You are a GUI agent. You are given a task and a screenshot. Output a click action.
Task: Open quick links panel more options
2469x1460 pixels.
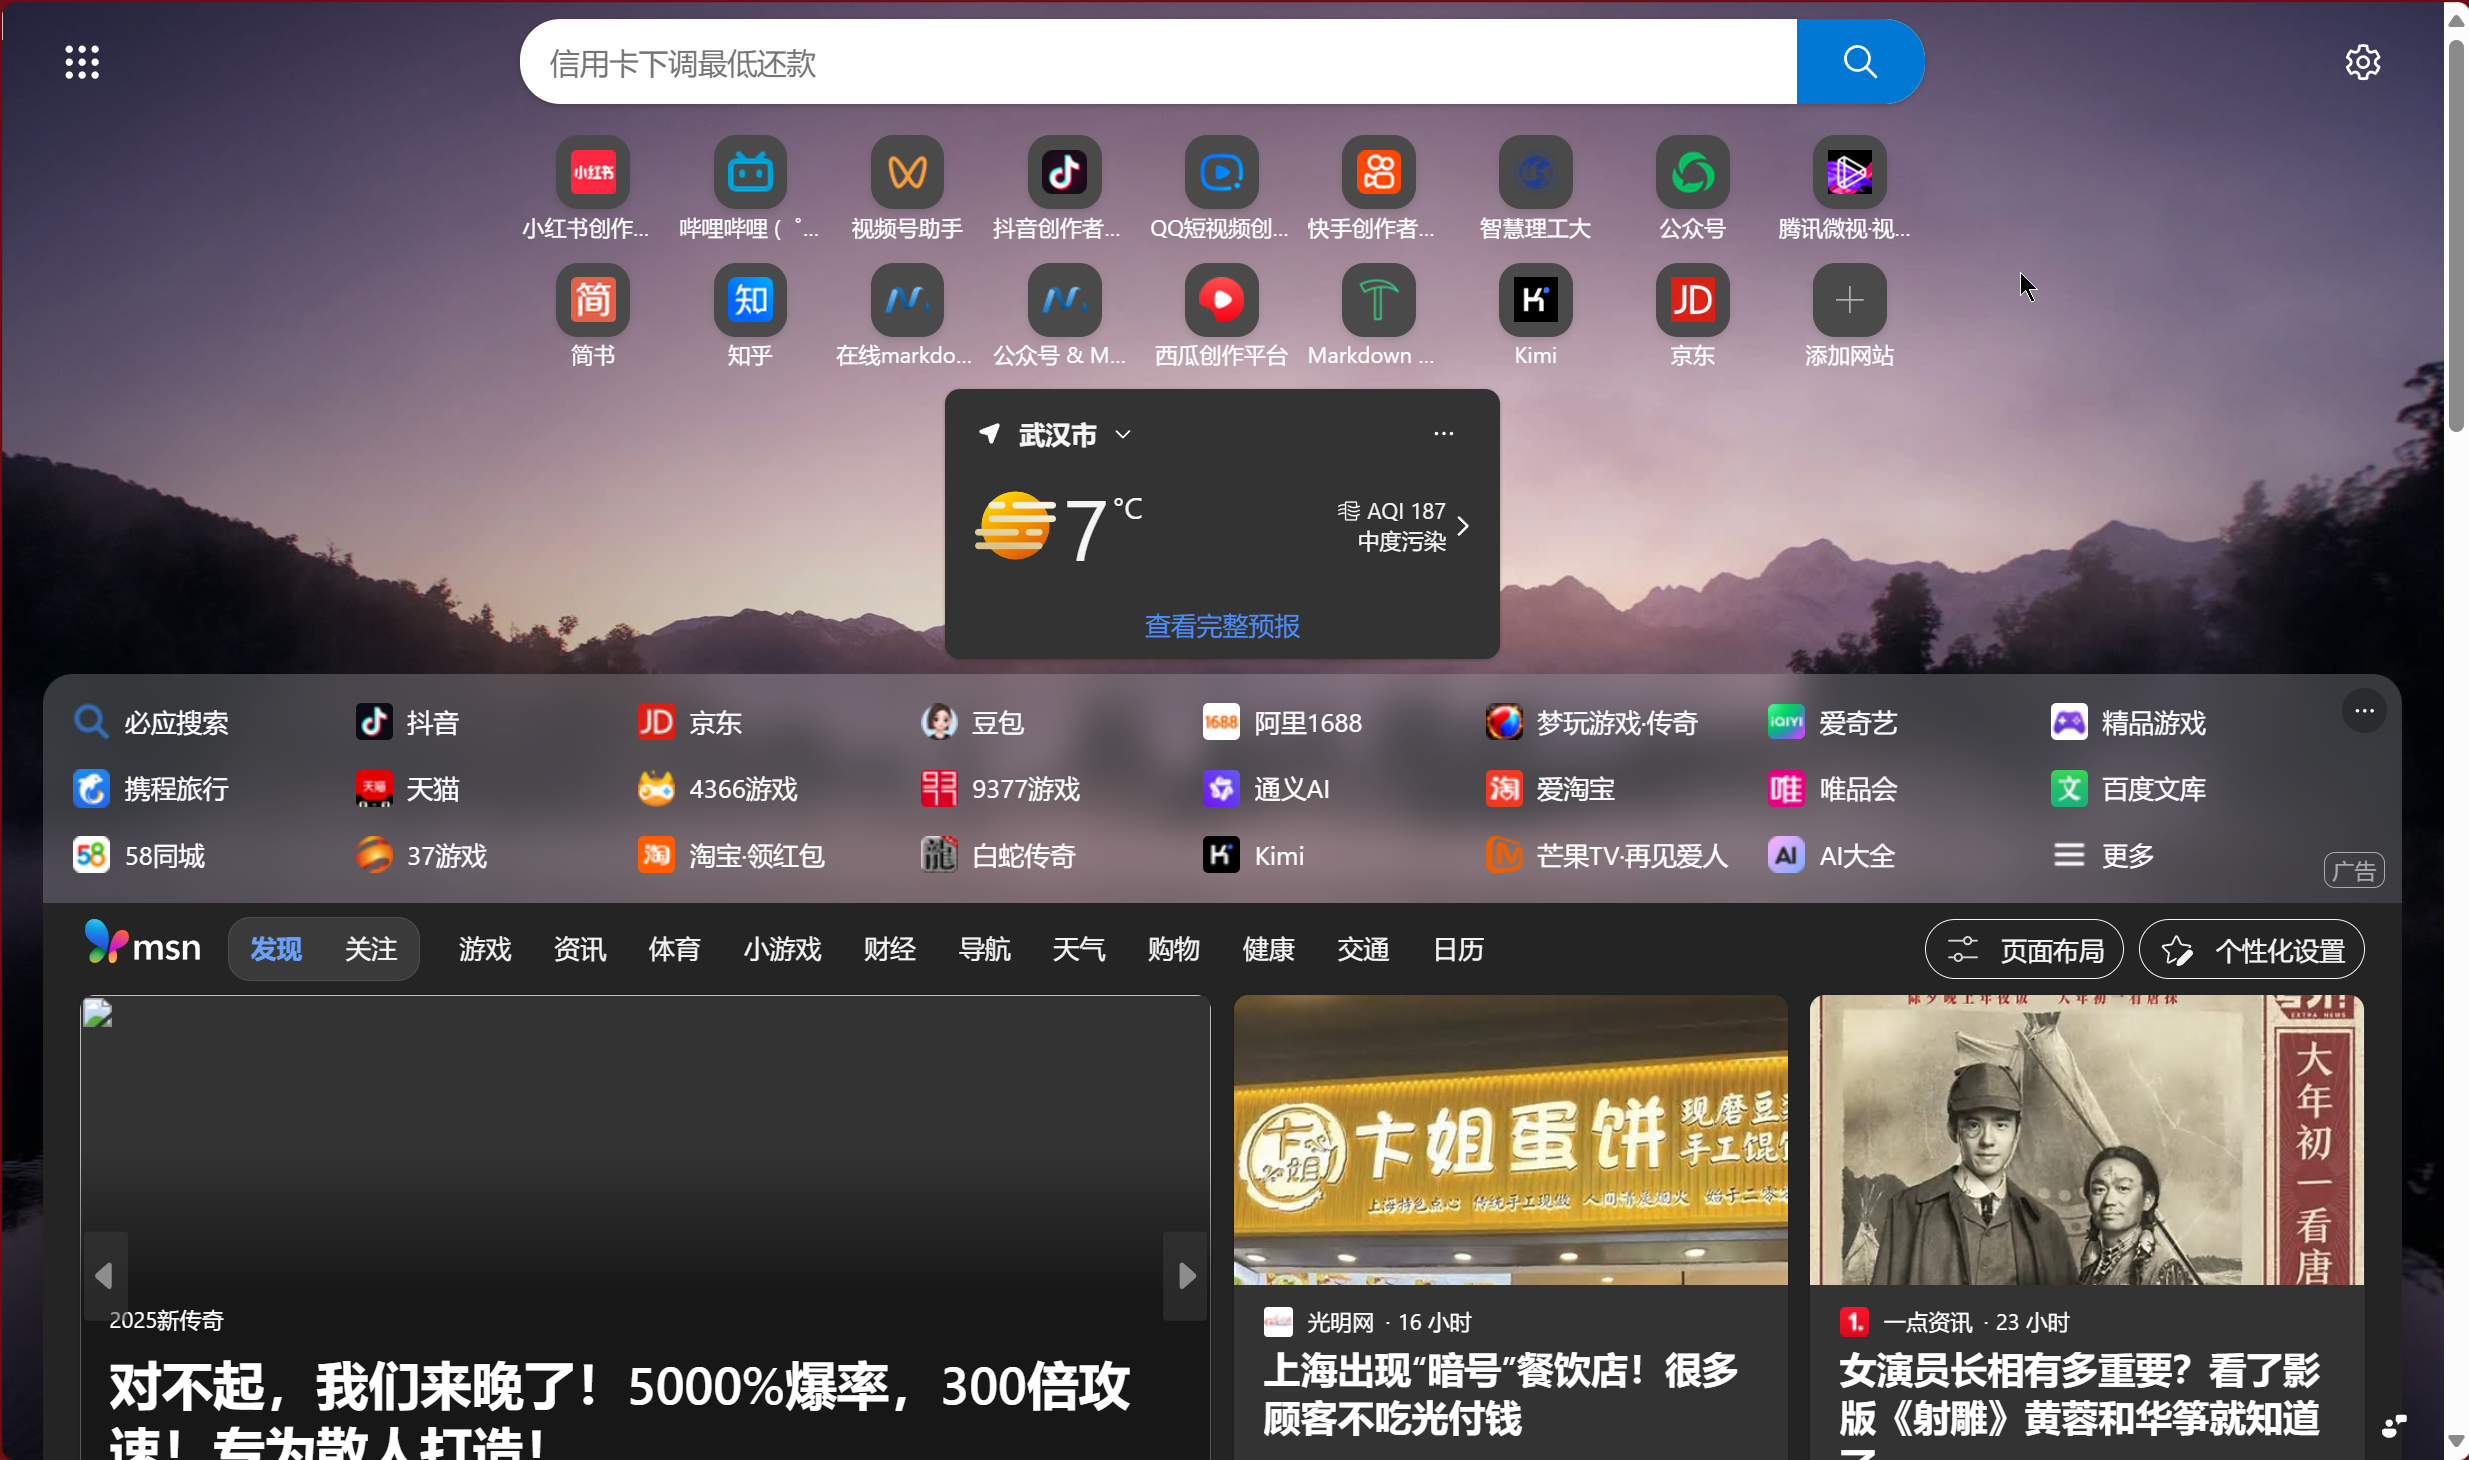[2364, 710]
